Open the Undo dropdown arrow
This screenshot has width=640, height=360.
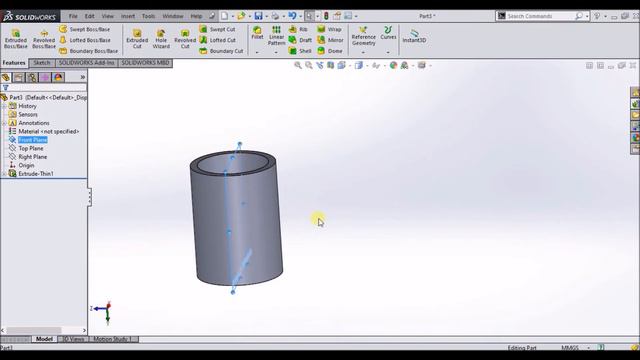click(300, 16)
